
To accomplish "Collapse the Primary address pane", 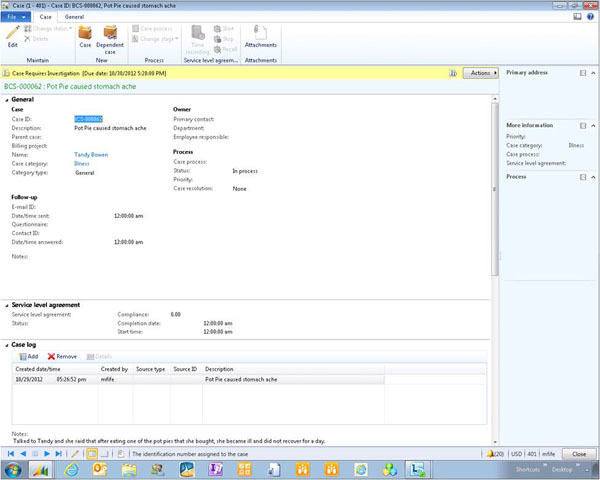I will click(593, 73).
